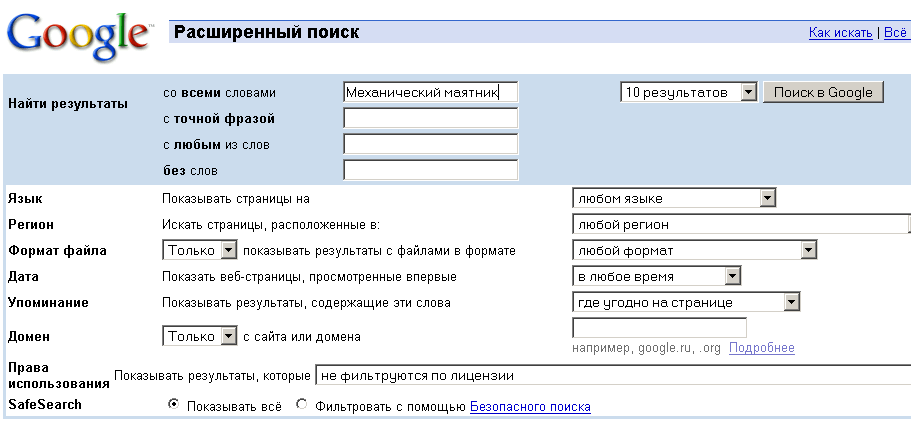911x438 pixels.
Task: Open the 'в любое время' date dropdown
Action: click(x=657, y=277)
